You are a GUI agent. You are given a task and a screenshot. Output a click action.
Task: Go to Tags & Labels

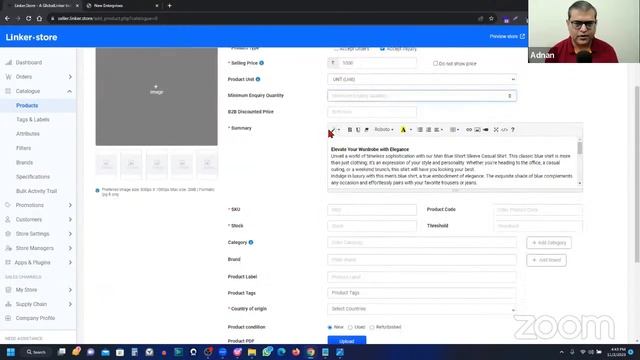click(33, 120)
